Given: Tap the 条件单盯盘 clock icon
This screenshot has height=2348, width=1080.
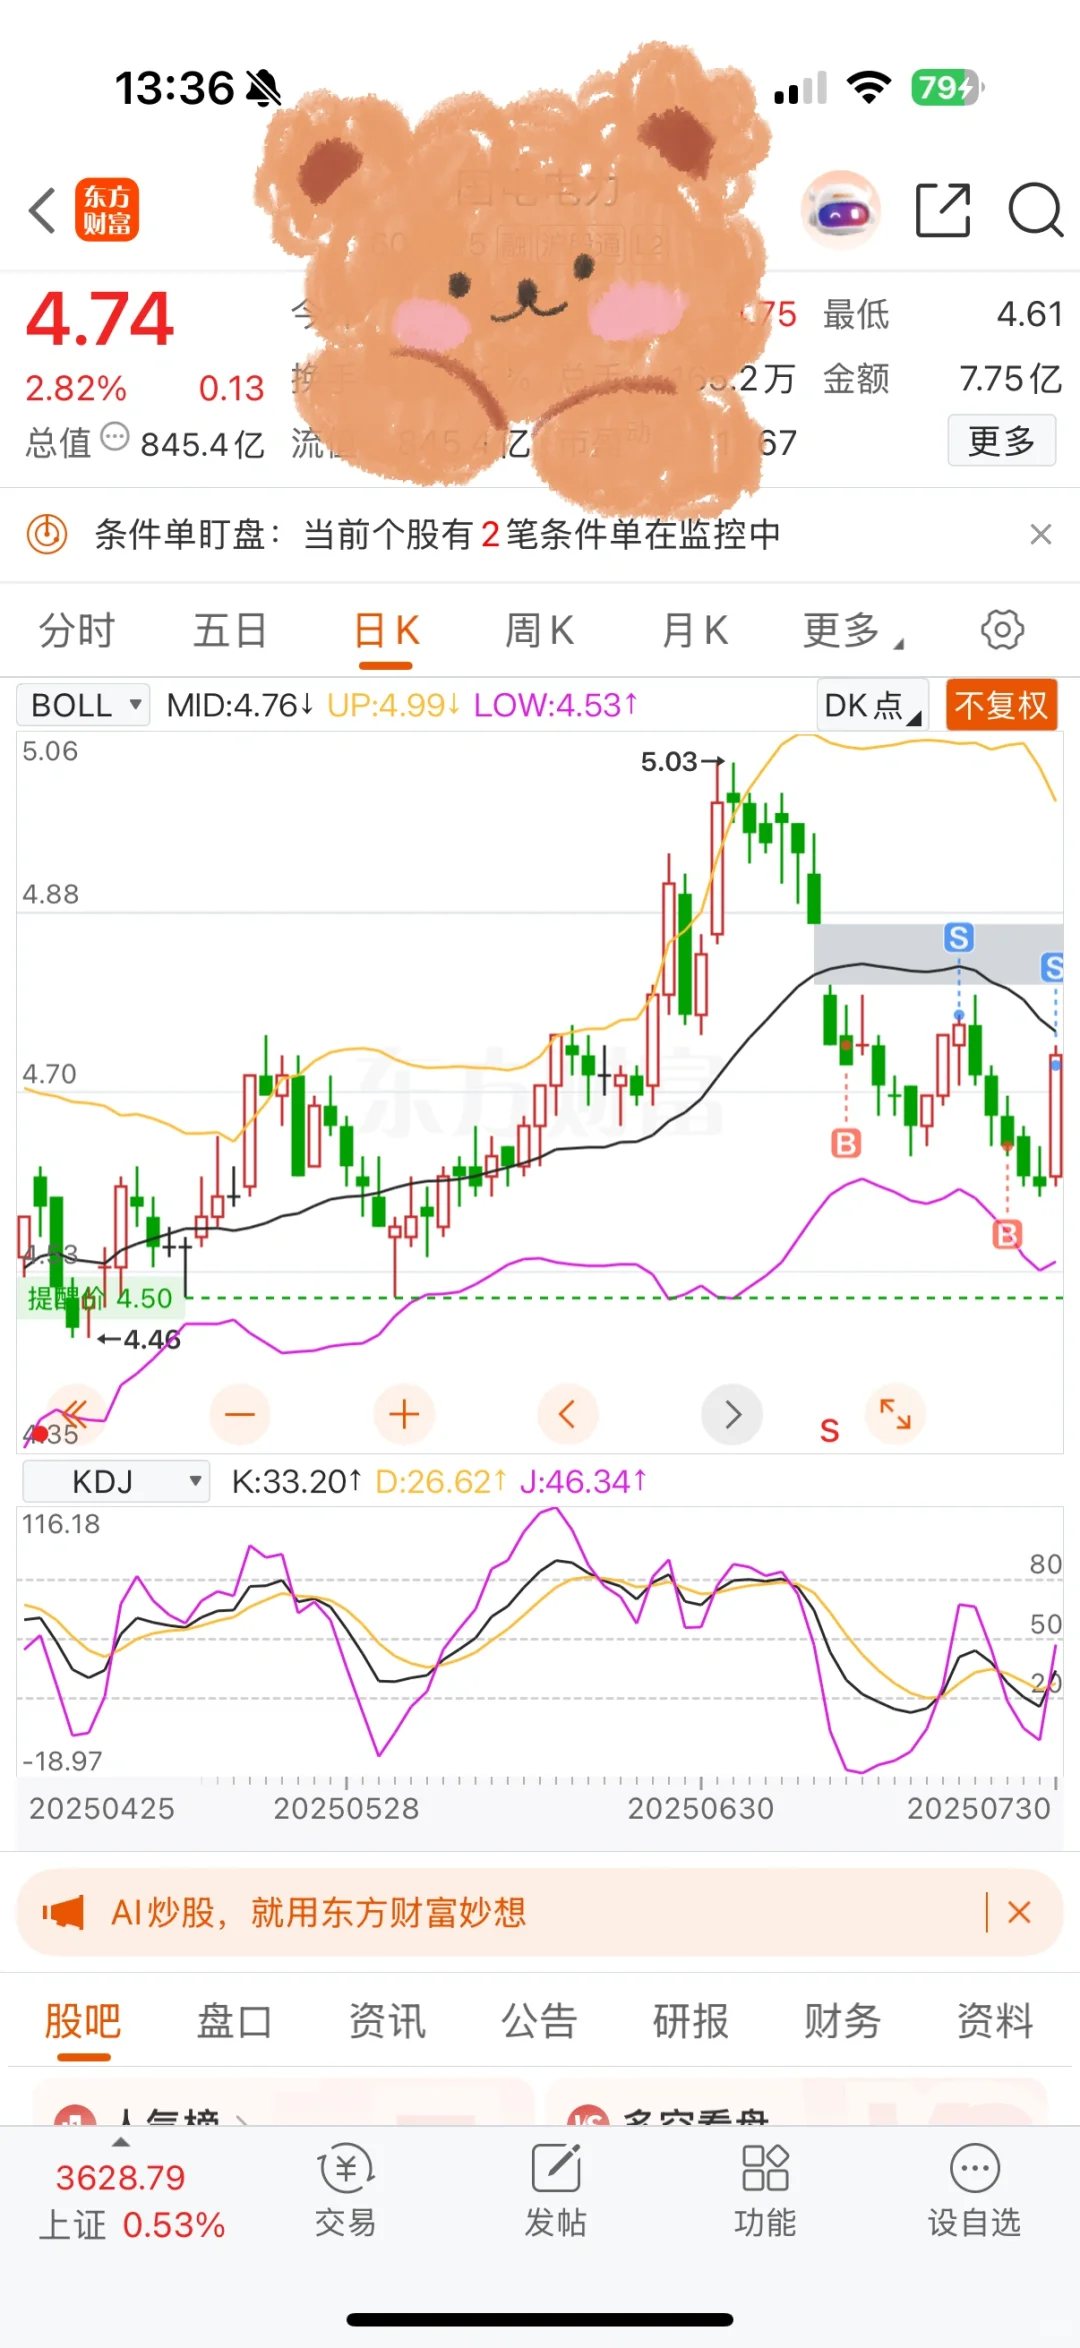Looking at the screenshot, I should tap(46, 534).
